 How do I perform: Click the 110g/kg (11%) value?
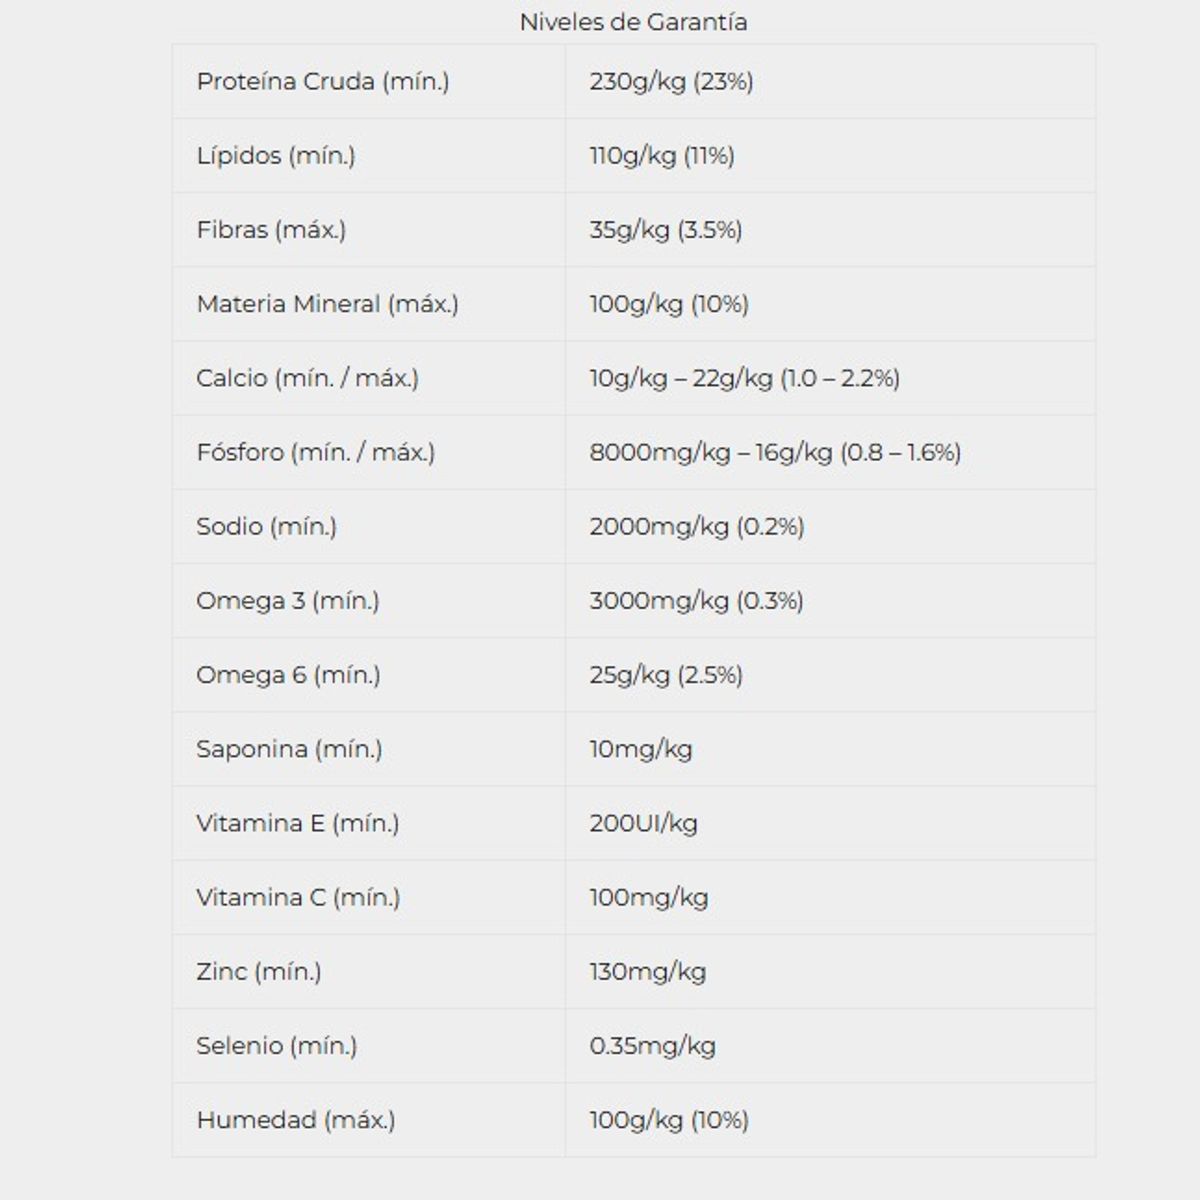pyautogui.click(x=662, y=155)
